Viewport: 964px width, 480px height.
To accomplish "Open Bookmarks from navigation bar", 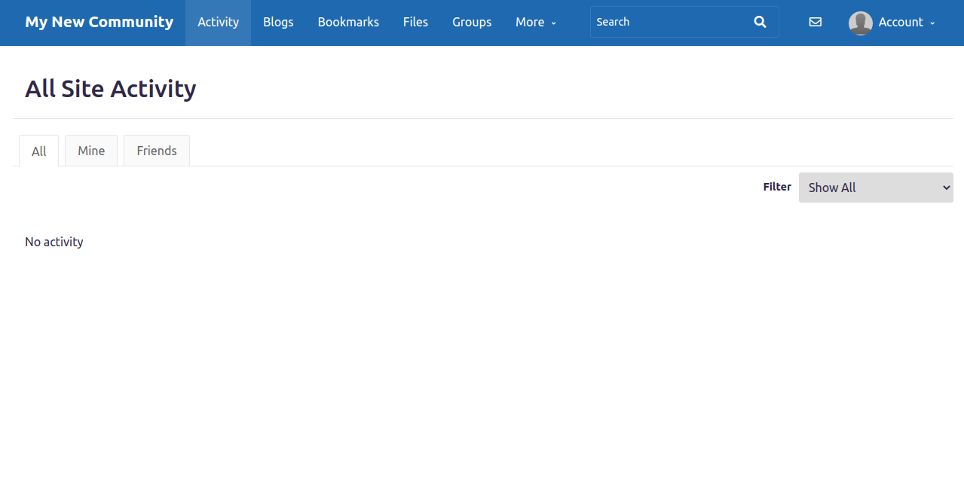I will coord(348,22).
